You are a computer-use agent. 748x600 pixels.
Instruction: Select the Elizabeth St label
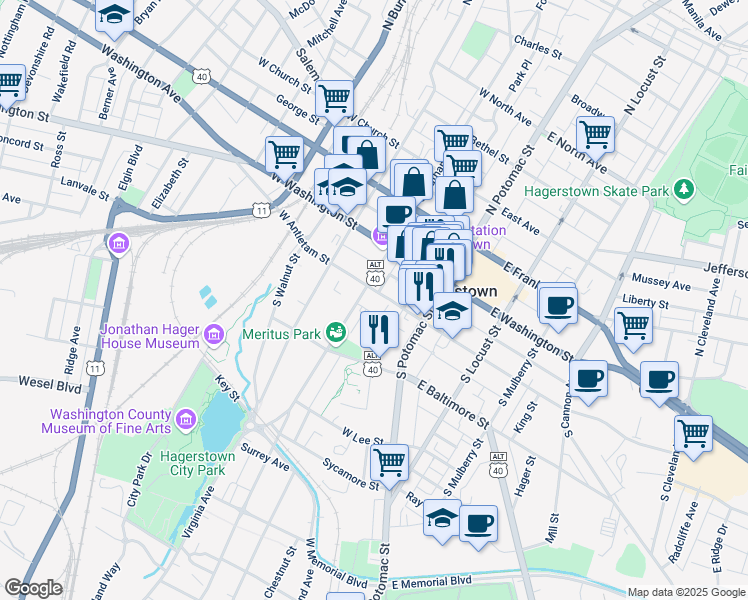pos(170,183)
